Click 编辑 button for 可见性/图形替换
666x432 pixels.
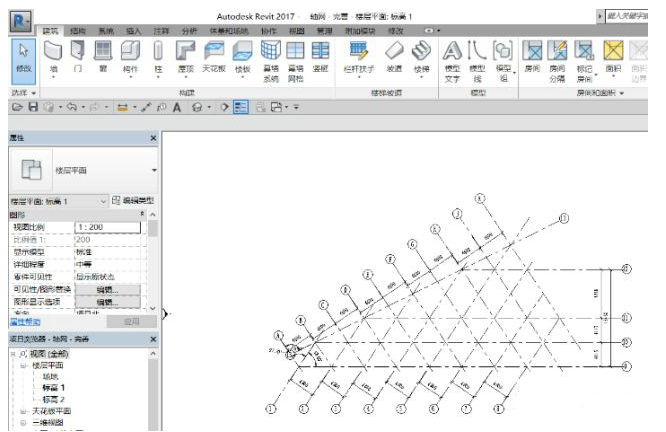(x=106, y=290)
